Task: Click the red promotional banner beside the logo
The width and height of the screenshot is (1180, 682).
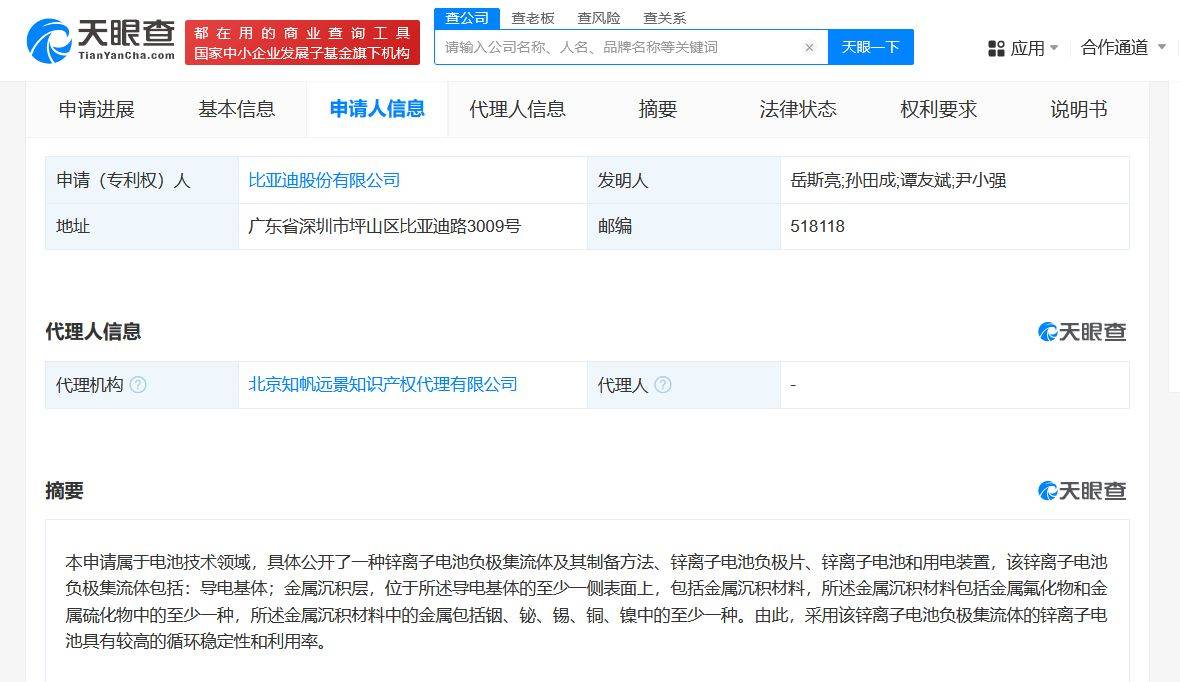Action: [x=302, y=40]
